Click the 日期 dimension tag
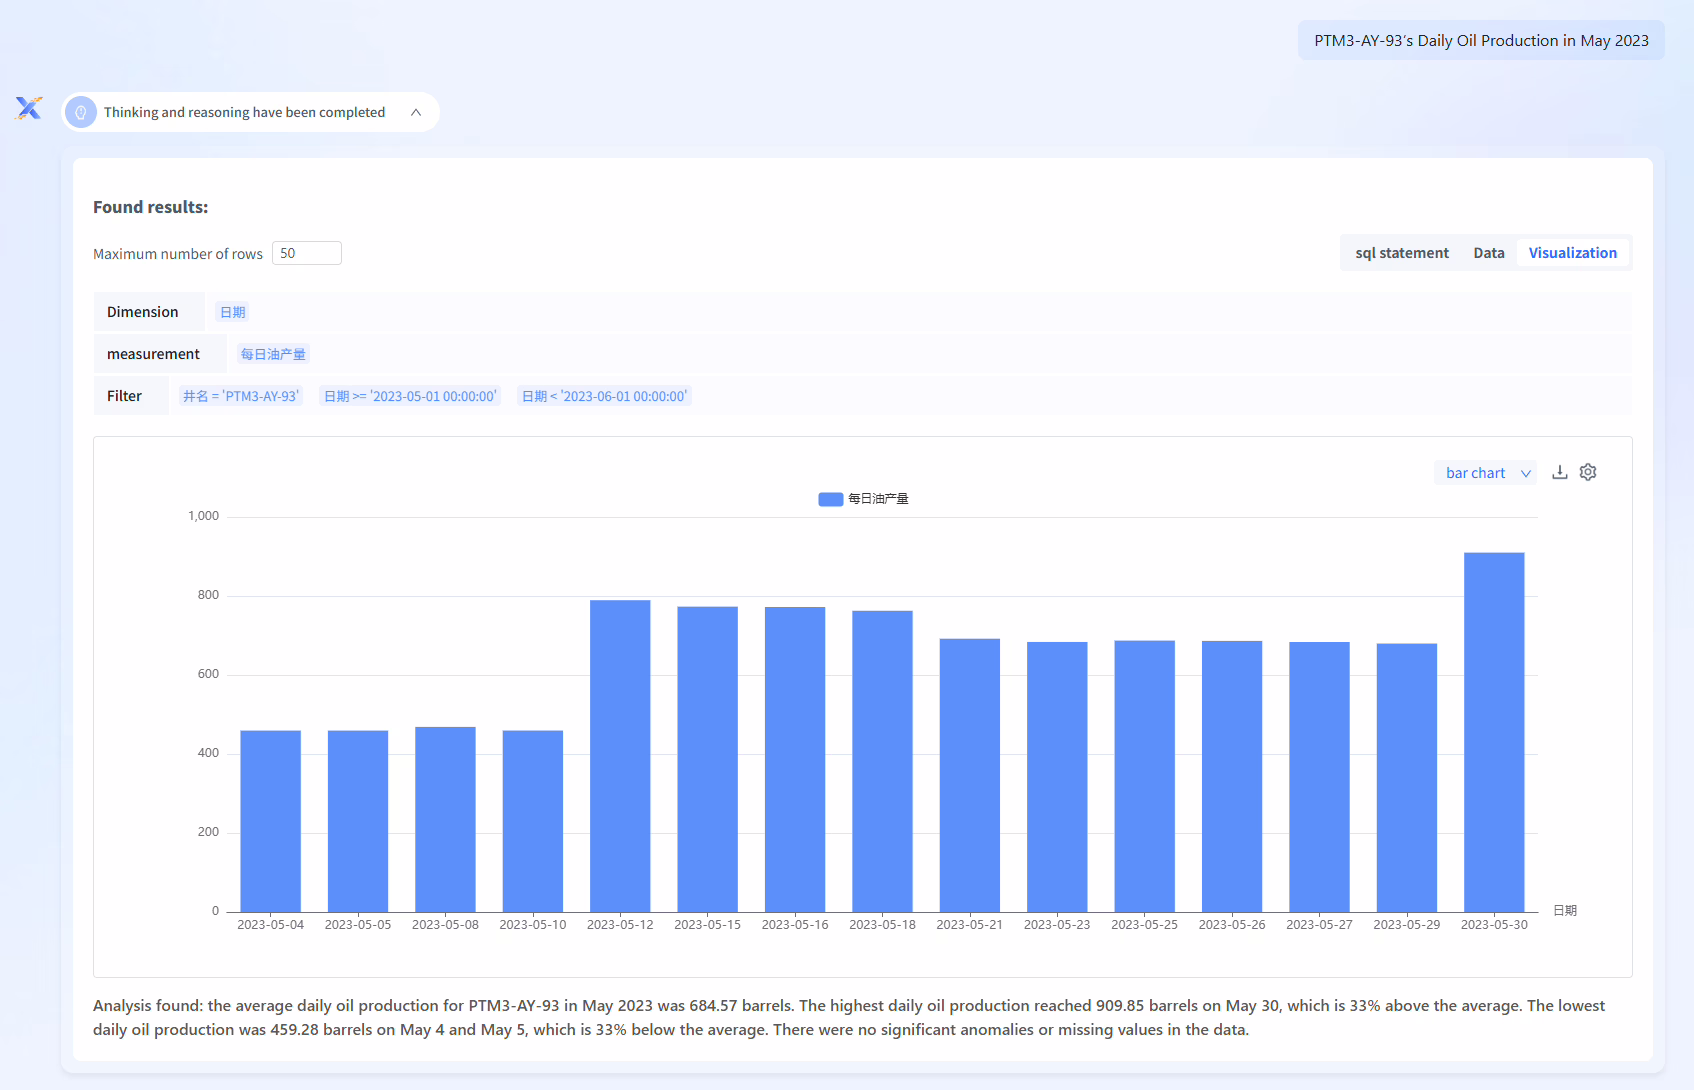Image resolution: width=1694 pixels, height=1090 pixels. pos(232,312)
